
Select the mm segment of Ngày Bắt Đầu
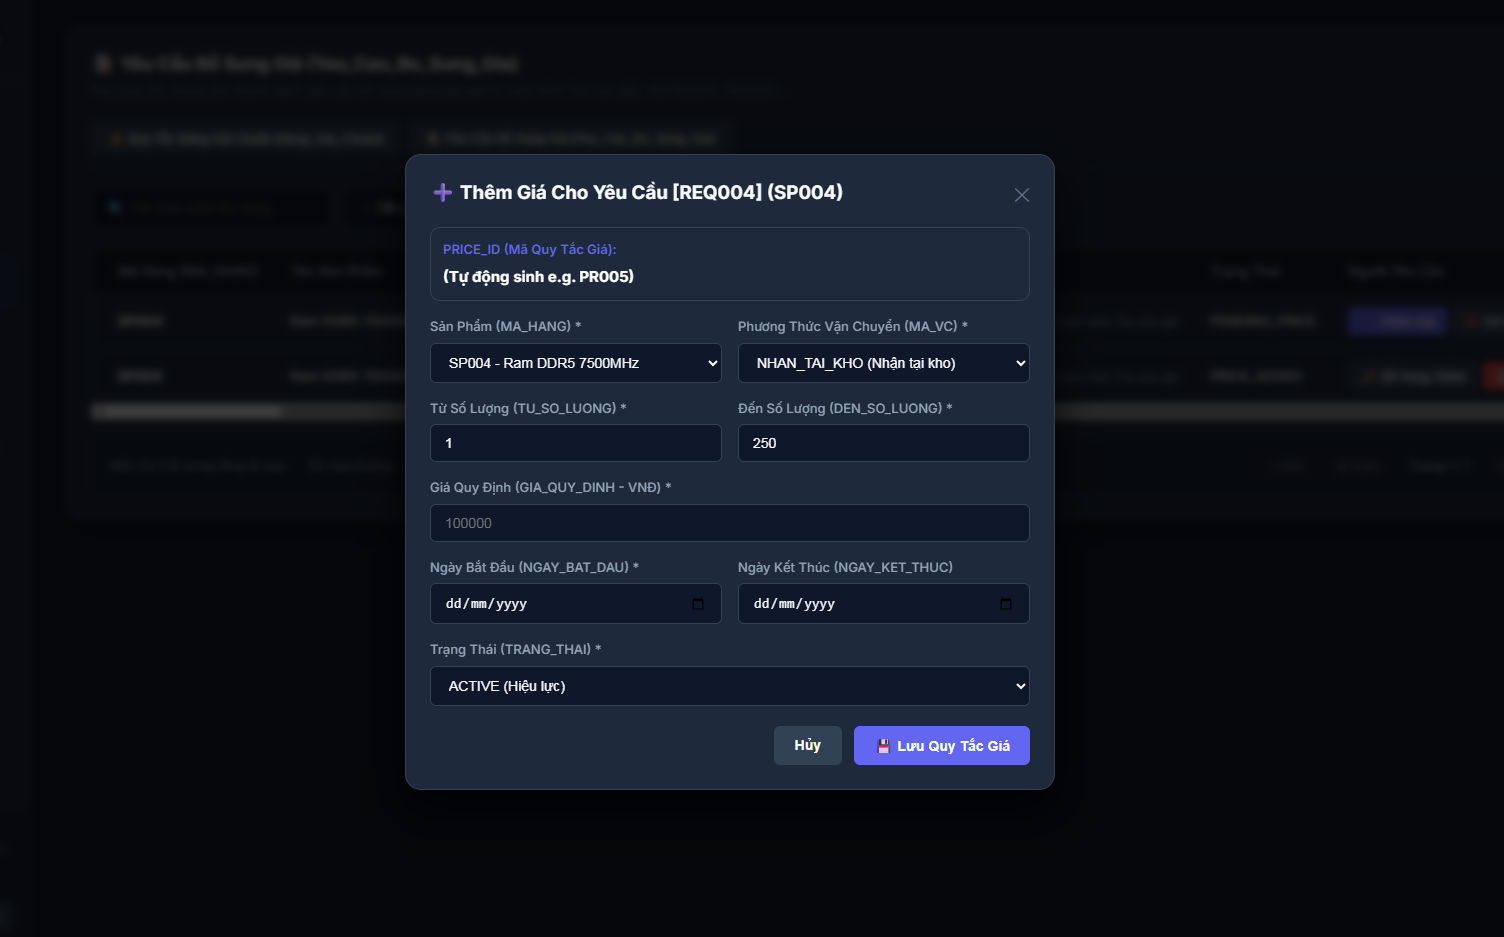(479, 604)
